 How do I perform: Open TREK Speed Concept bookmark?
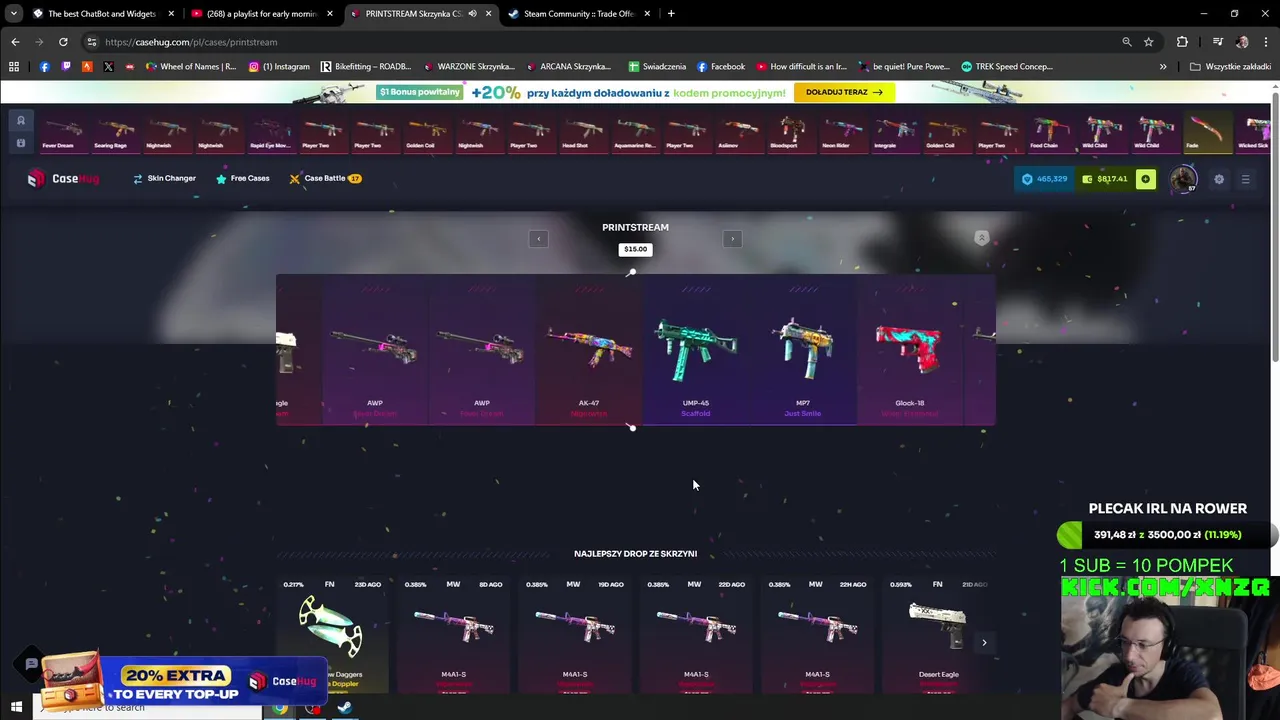(x=1007, y=67)
